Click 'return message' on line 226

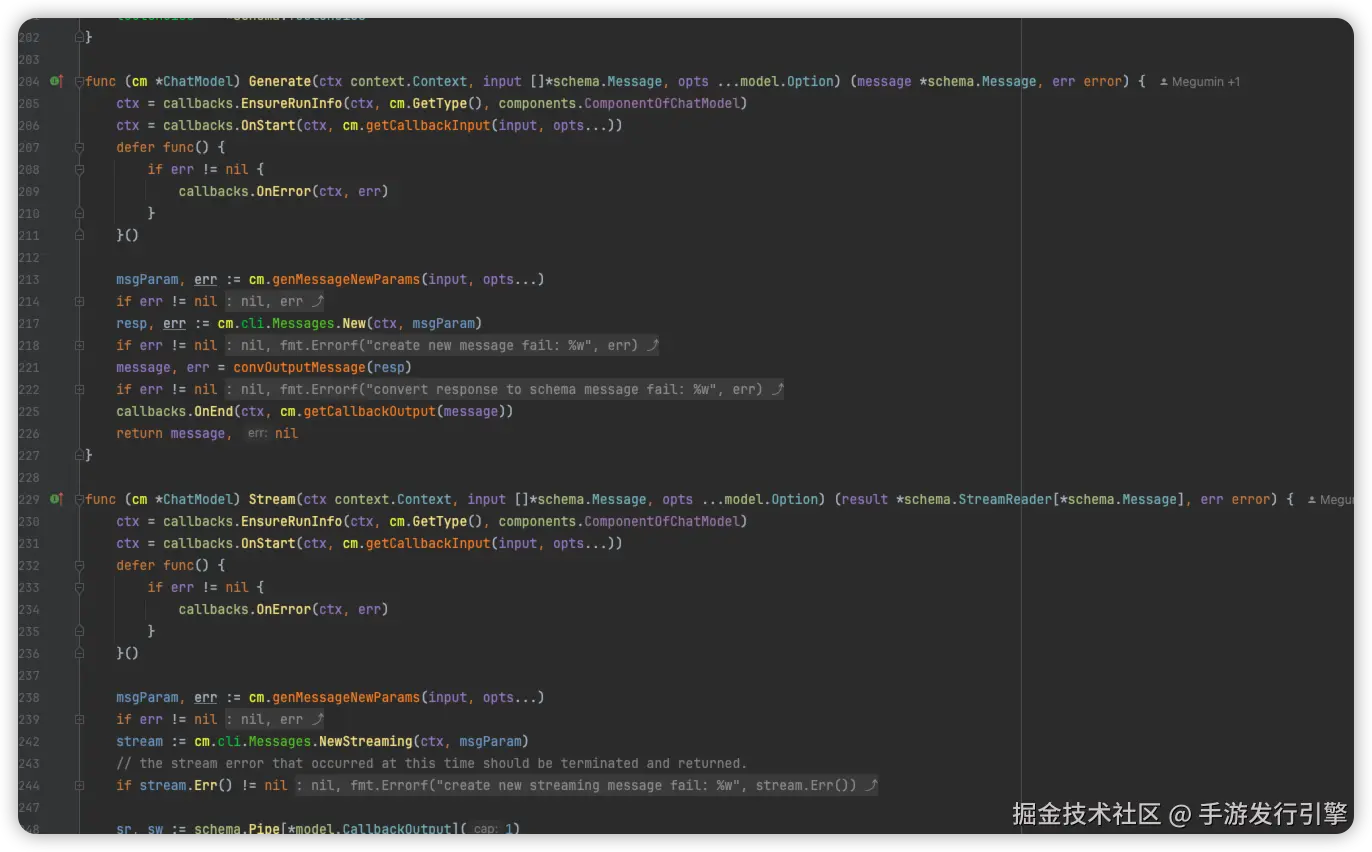(x=170, y=433)
